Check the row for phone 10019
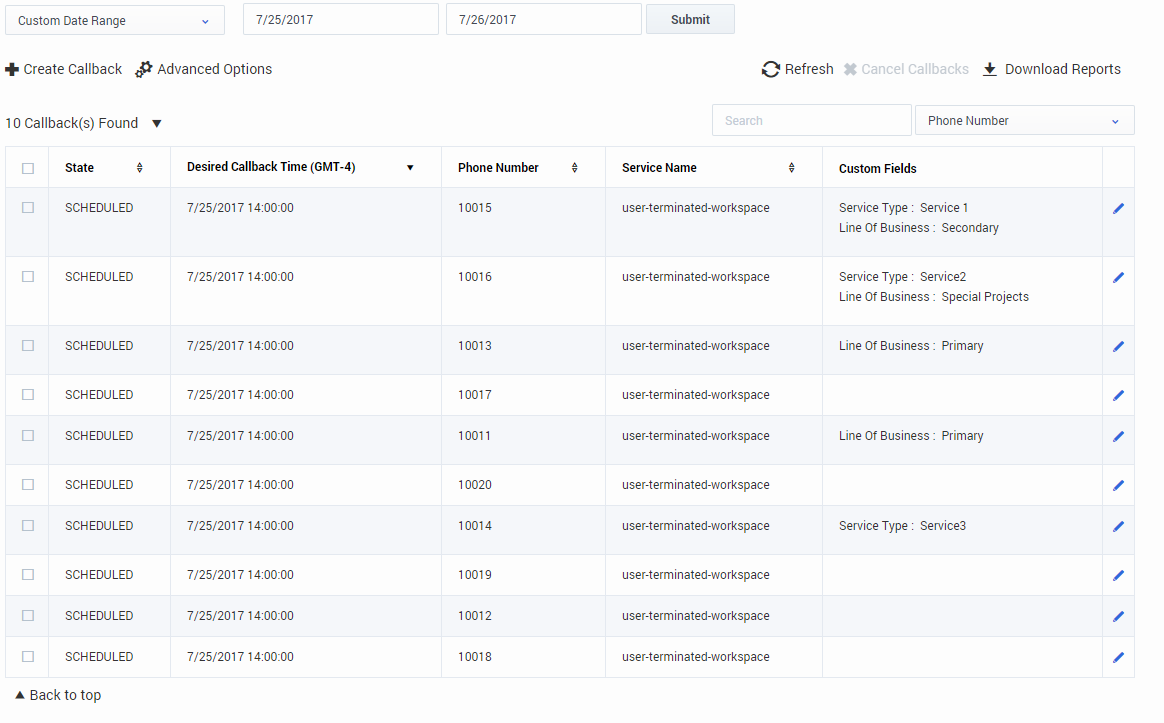This screenshot has height=723, width=1164. [28, 575]
